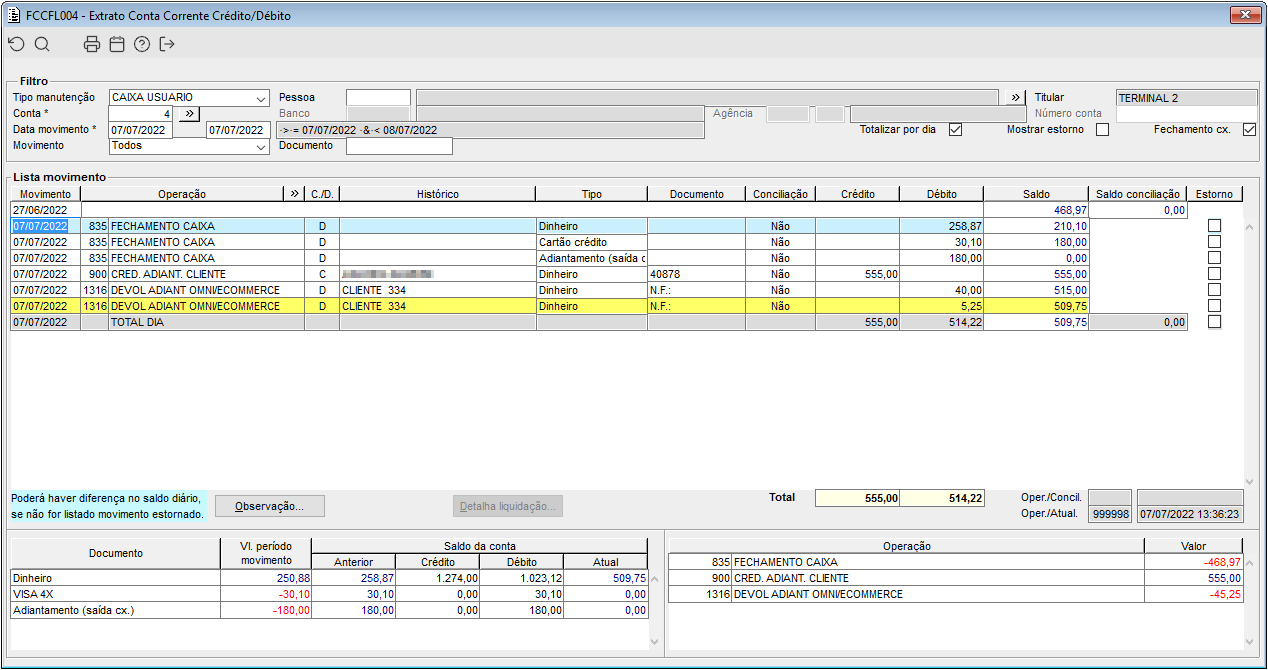Click the application icon in title bar
This screenshot has height=670, width=1268.
coord(14,15)
